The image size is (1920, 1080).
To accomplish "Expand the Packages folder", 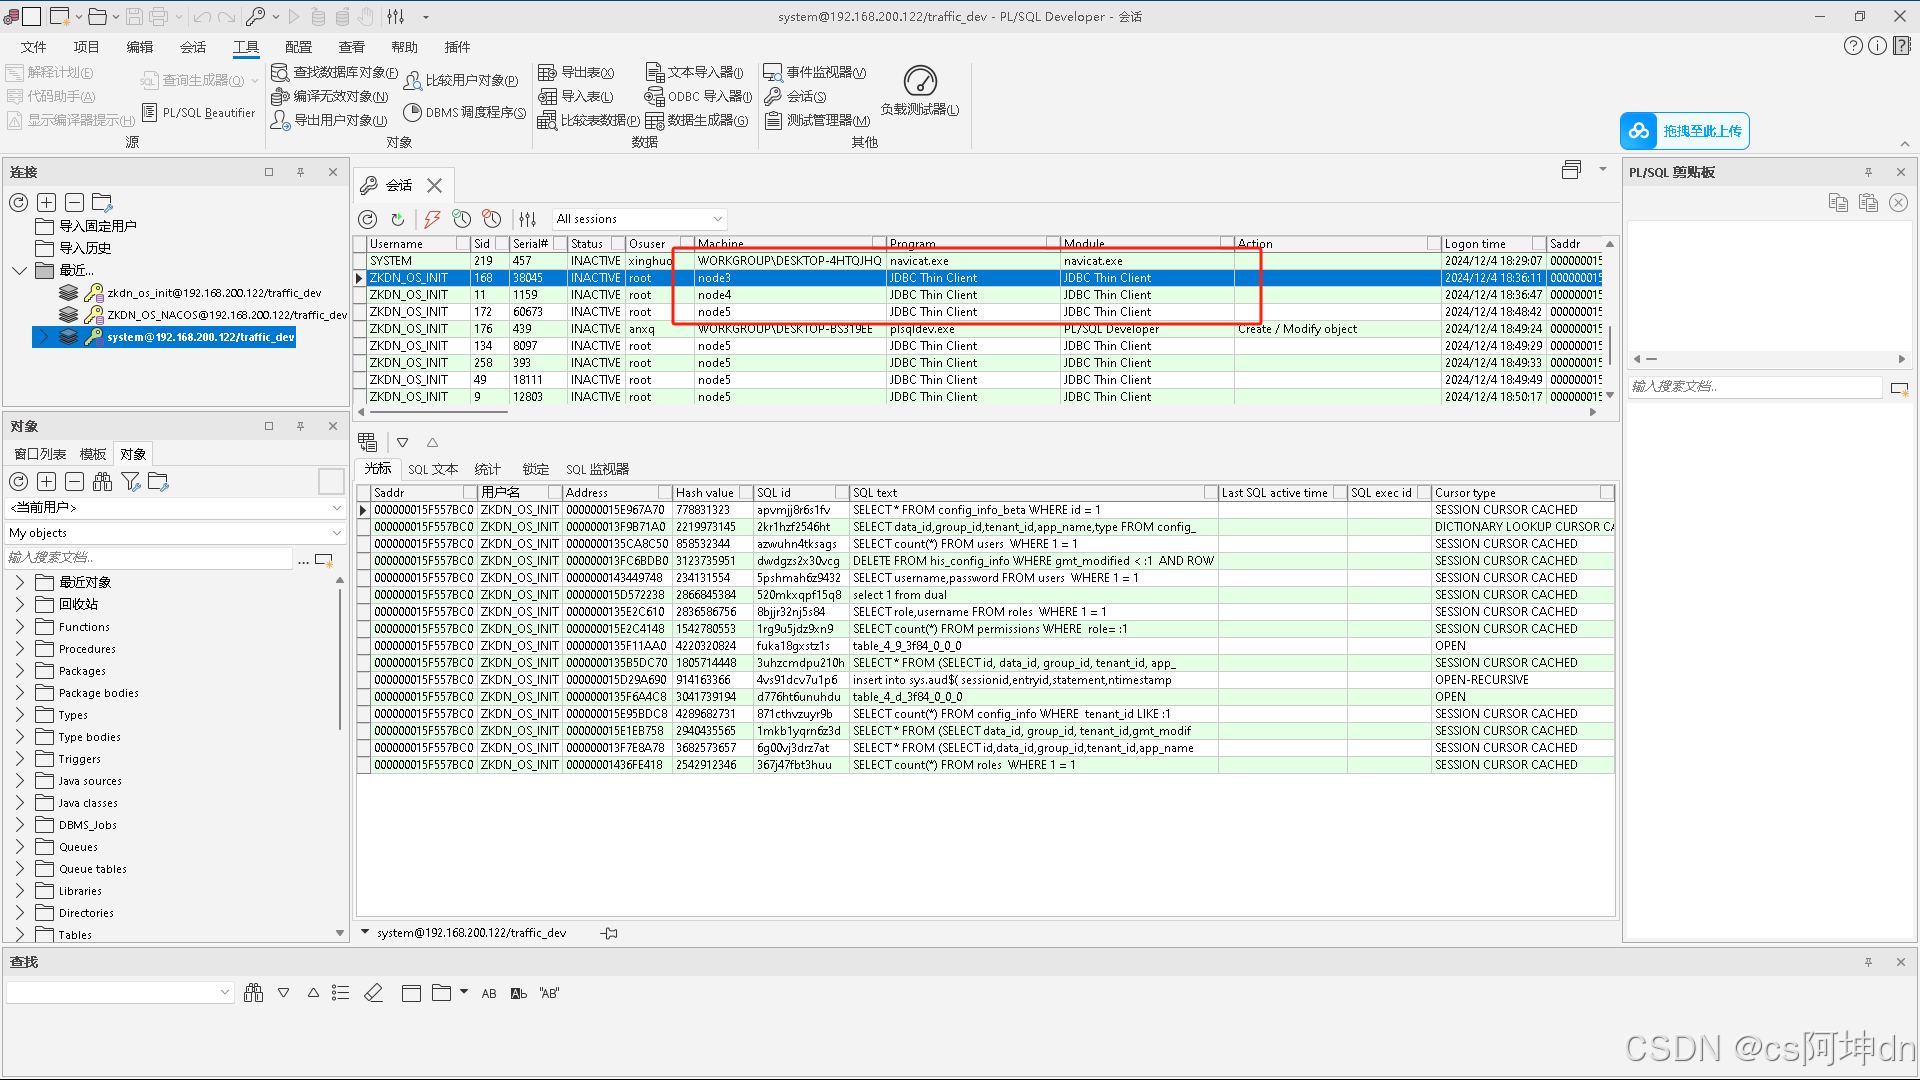I will 20,671.
